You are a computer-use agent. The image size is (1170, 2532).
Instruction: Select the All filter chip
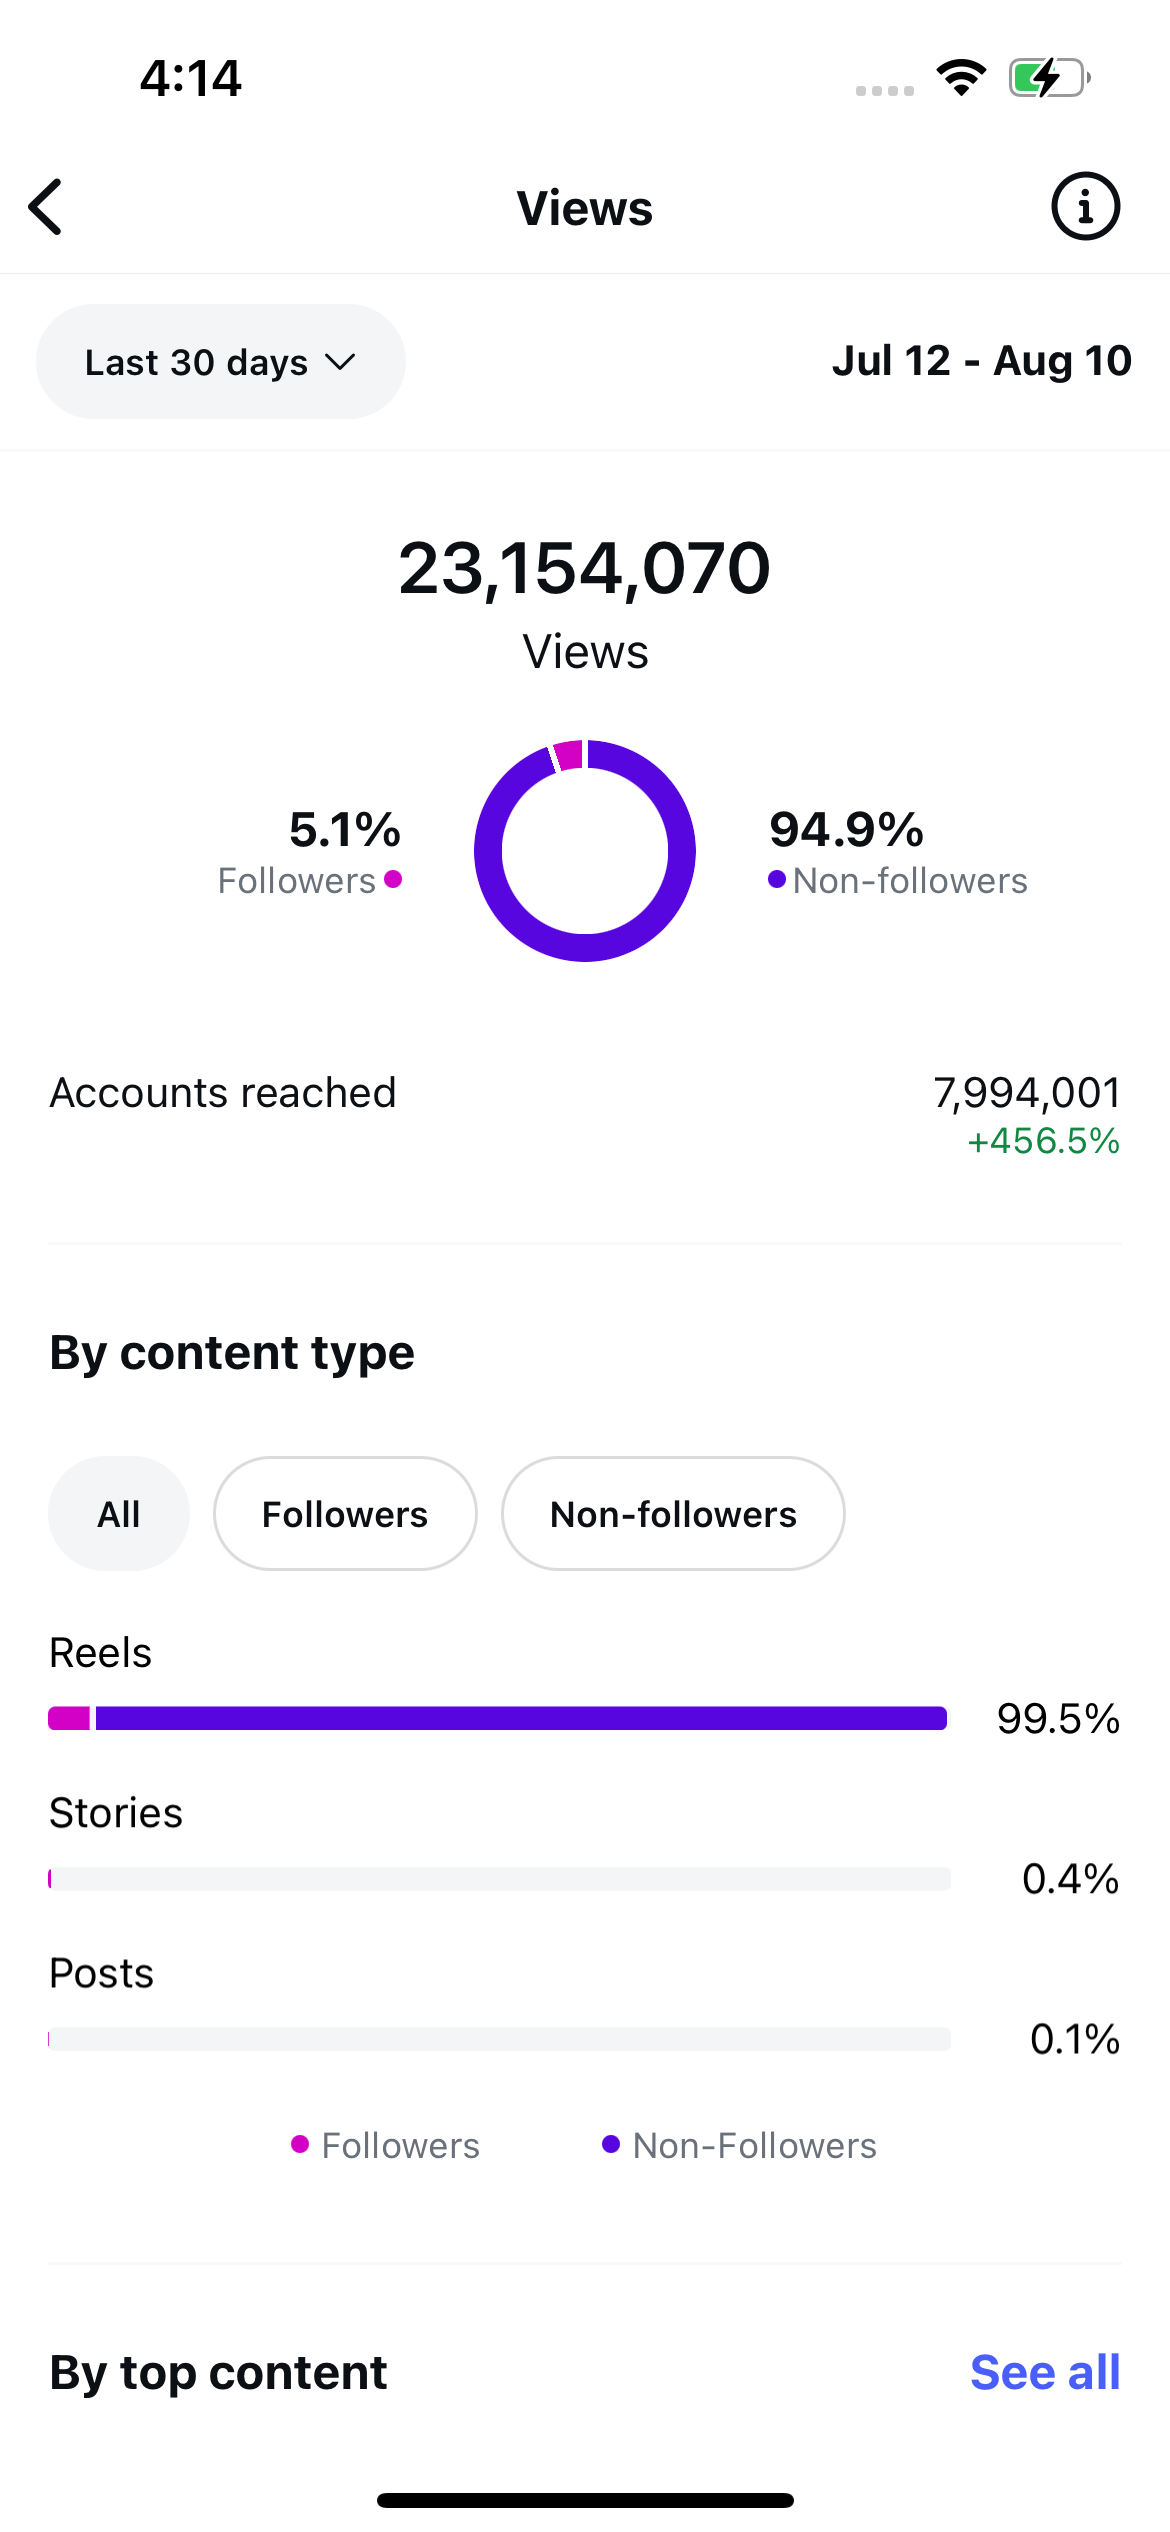tap(119, 1514)
